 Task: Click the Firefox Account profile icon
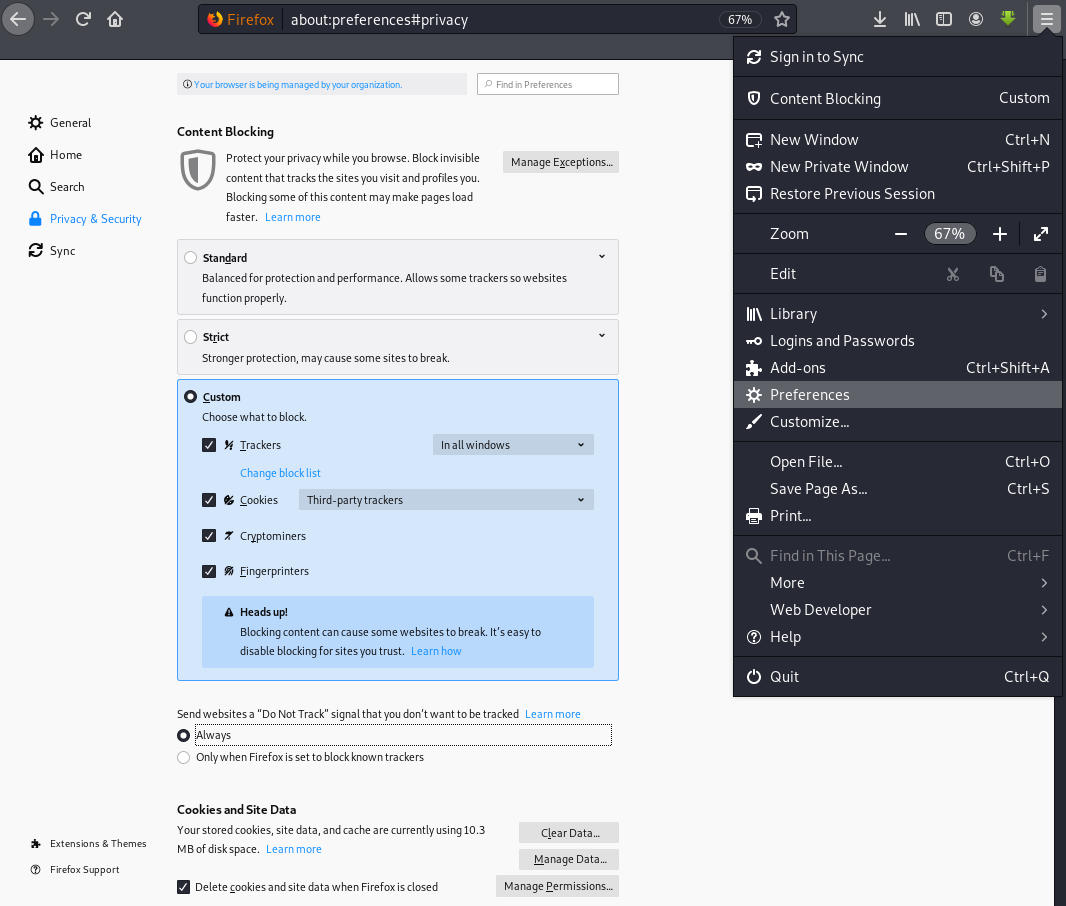click(975, 18)
